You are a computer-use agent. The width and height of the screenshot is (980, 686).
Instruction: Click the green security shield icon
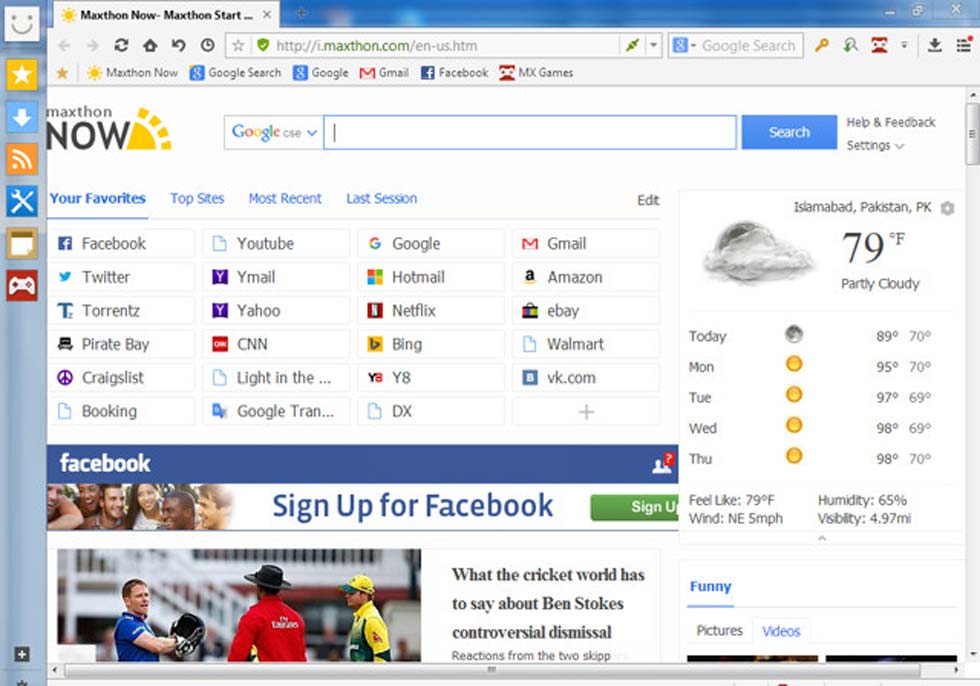(263, 45)
